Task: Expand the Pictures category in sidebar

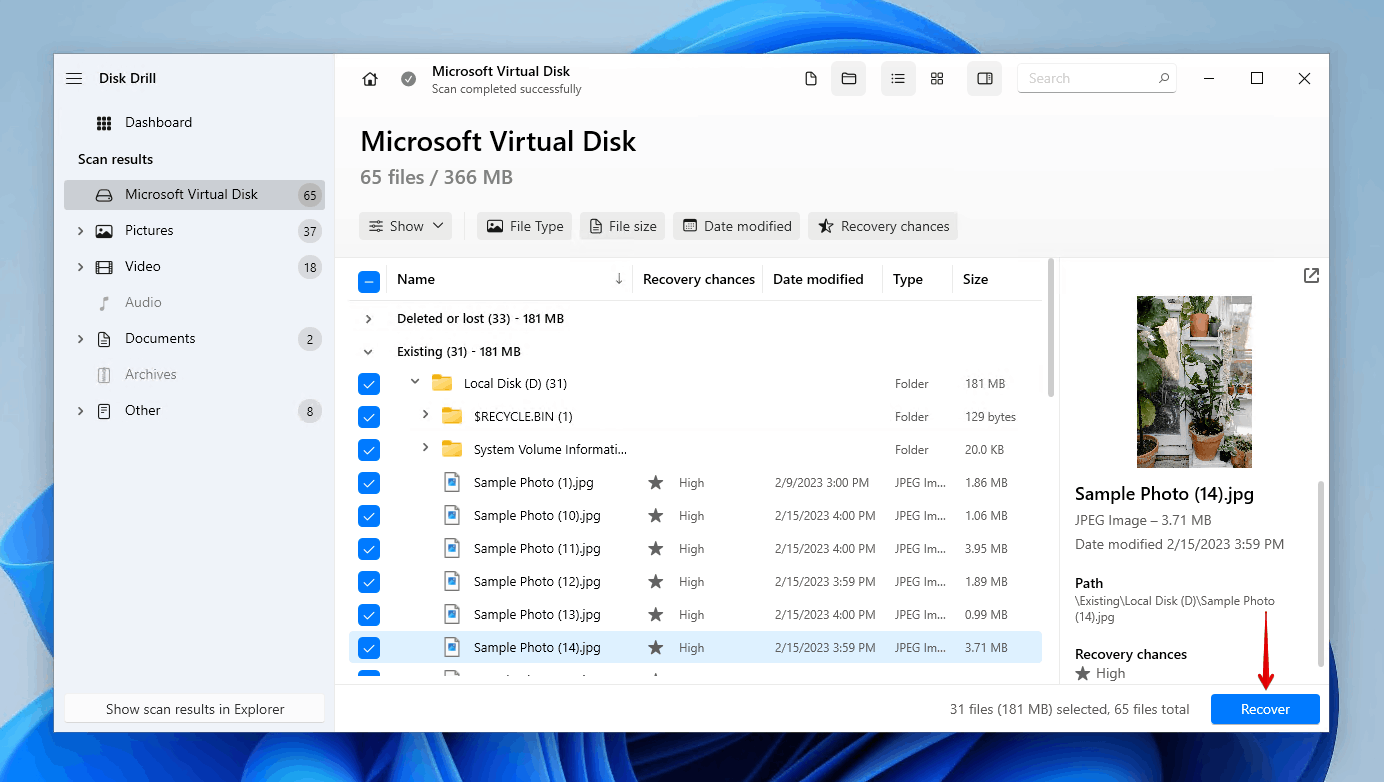Action: point(80,231)
